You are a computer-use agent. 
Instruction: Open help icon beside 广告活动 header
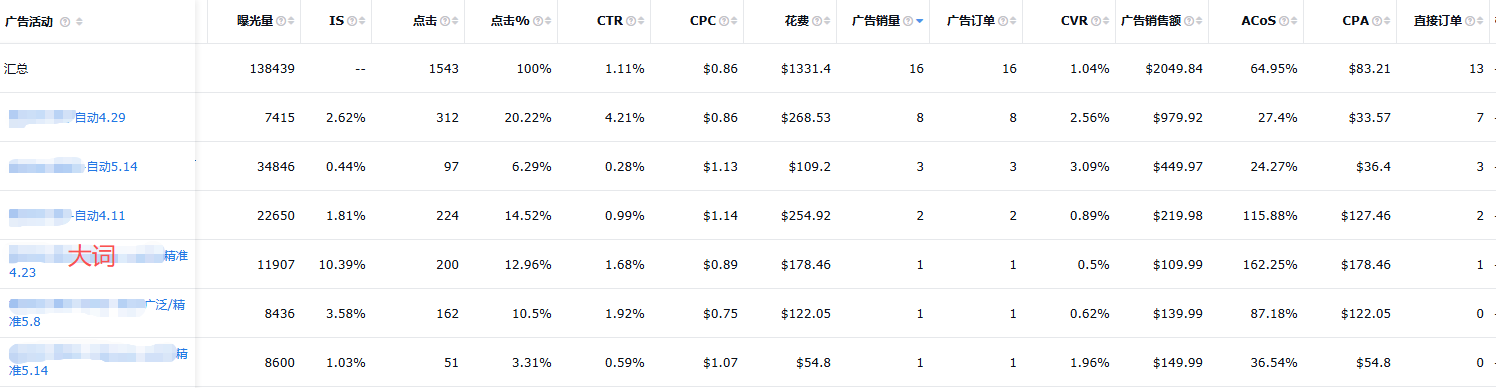coord(65,21)
